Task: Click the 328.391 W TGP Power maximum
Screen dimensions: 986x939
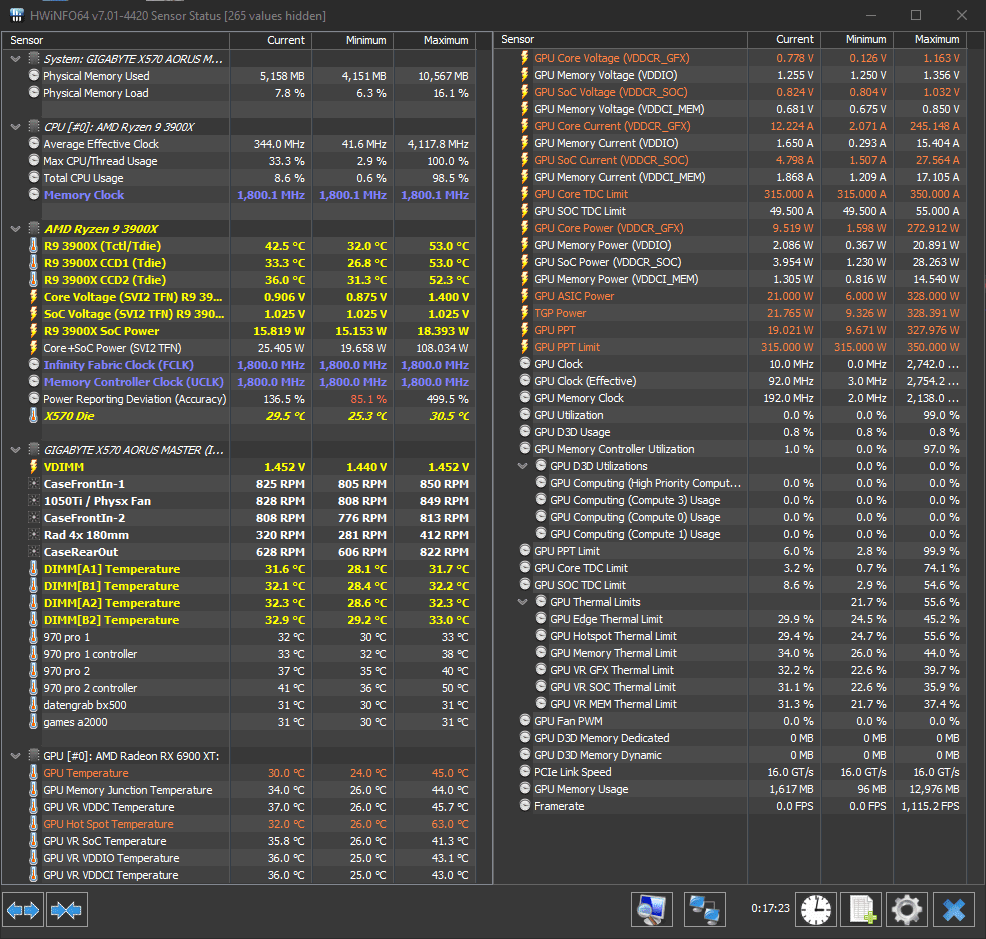Action: click(934, 313)
